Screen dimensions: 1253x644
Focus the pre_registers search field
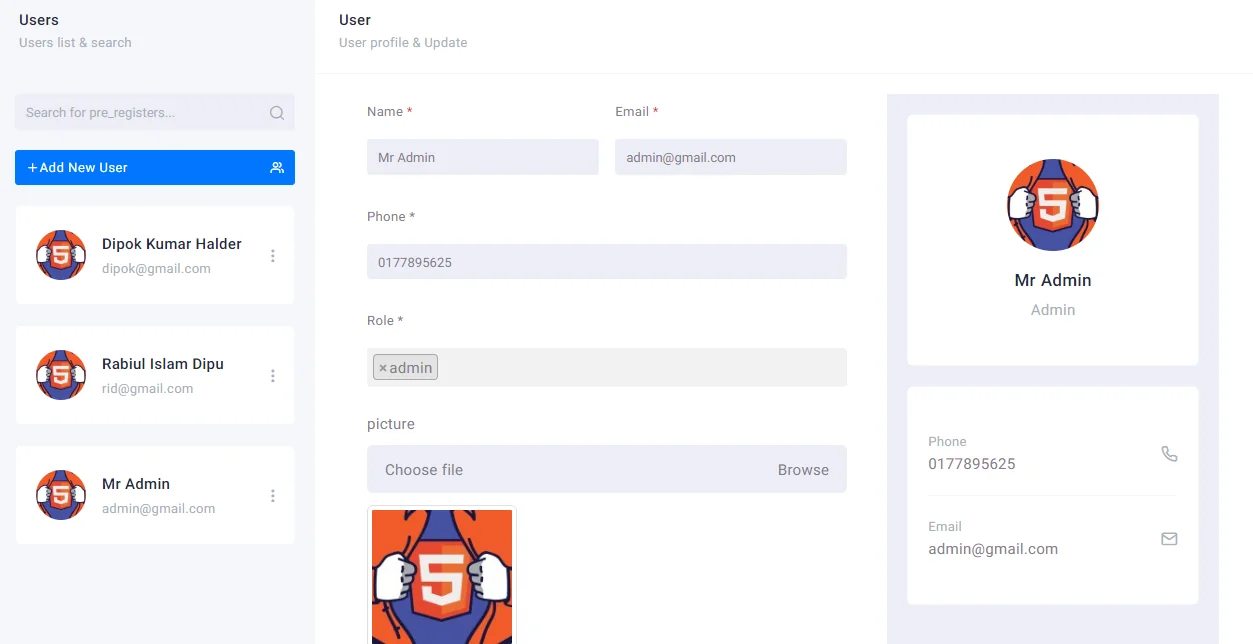pos(140,113)
